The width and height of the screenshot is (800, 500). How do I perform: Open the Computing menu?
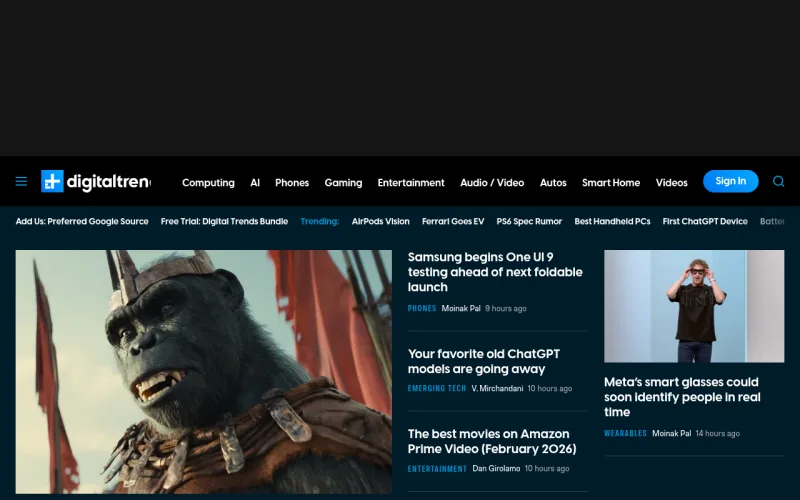click(x=208, y=183)
